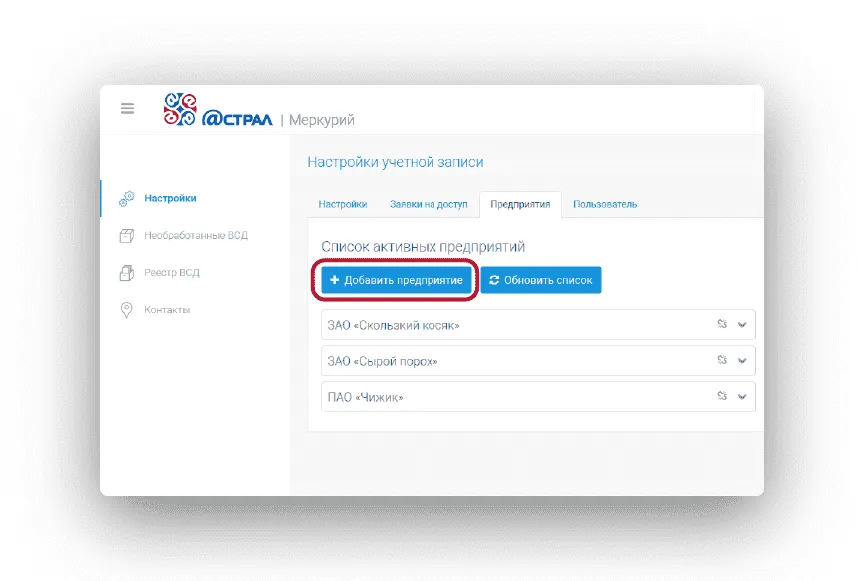Go to Контакты in the sidebar
Image resolution: width=864 pixels, height=581 pixels.
click(x=167, y=310)
